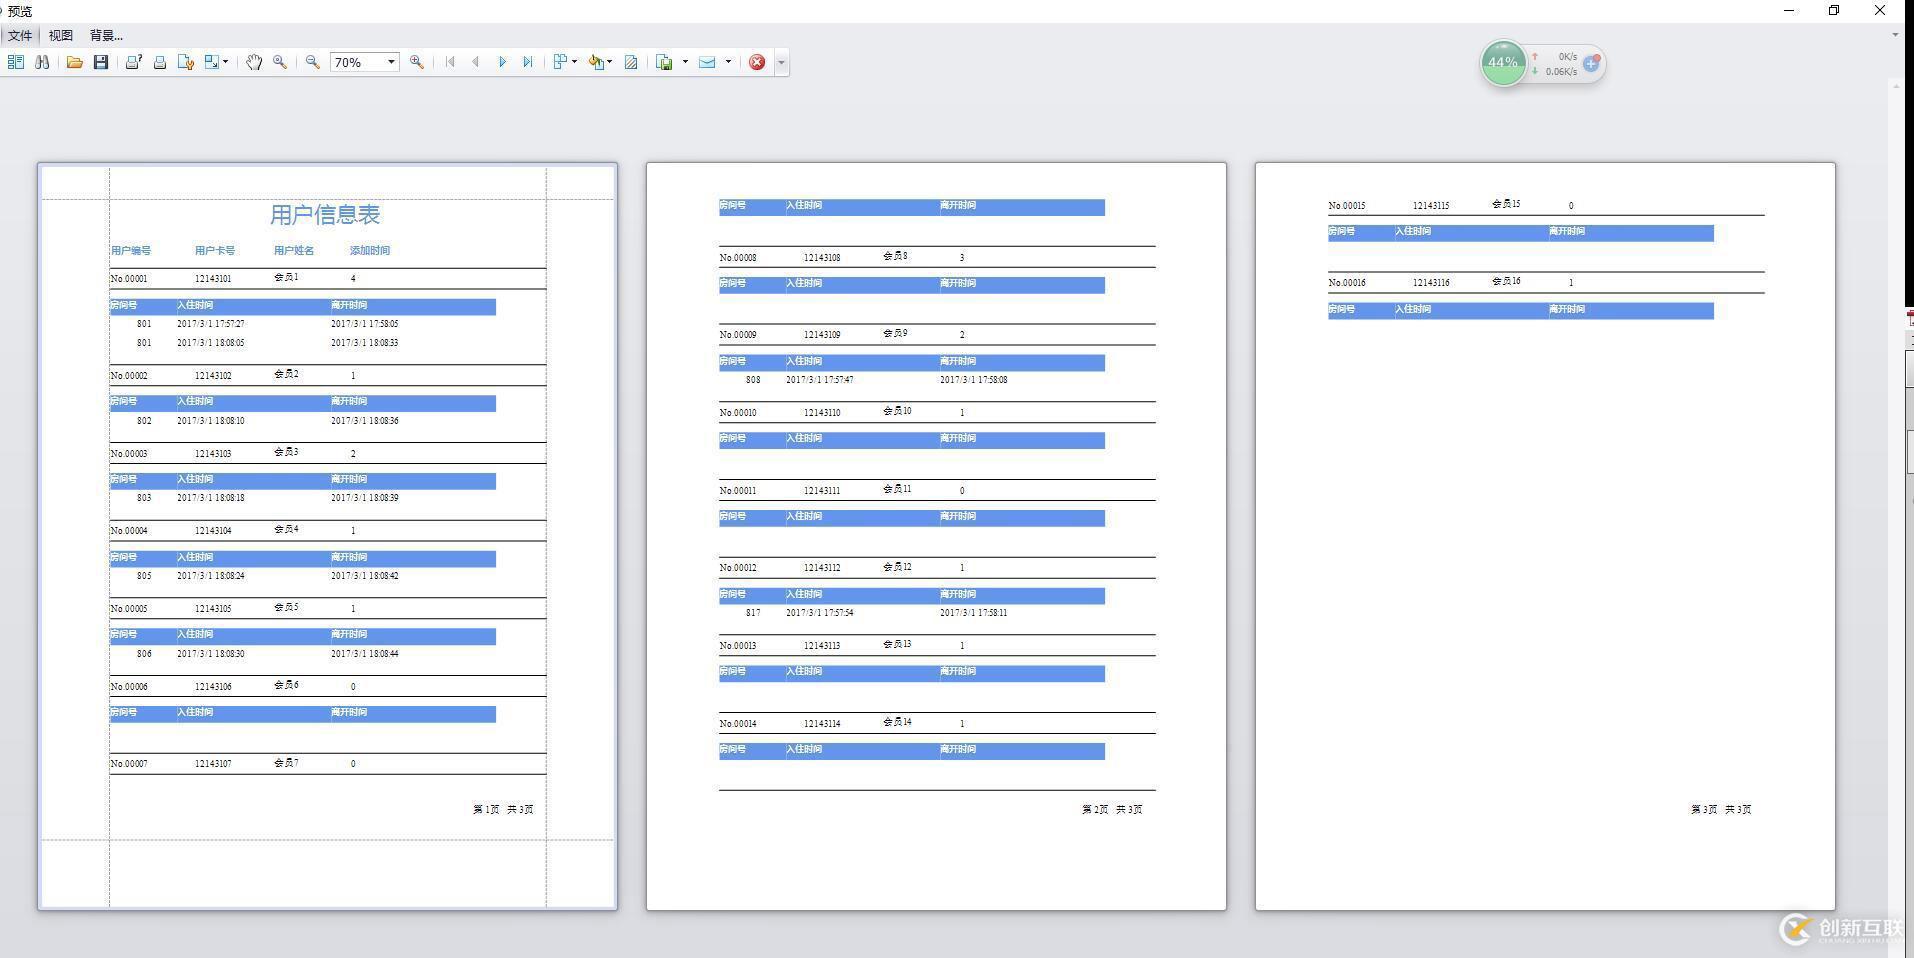Expand the background color dropdown arrow
The image size is (1914, 958).
610,62
